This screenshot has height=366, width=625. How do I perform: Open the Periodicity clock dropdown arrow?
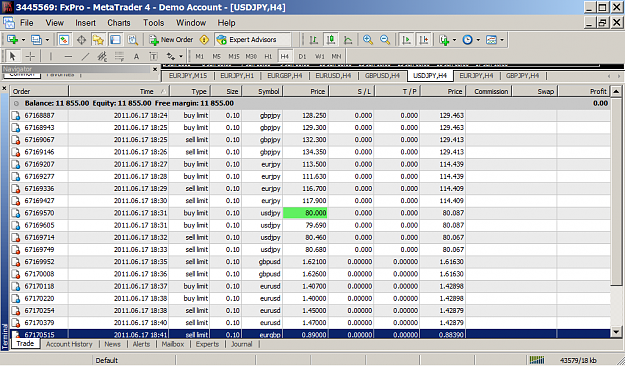tap(478, 40)
